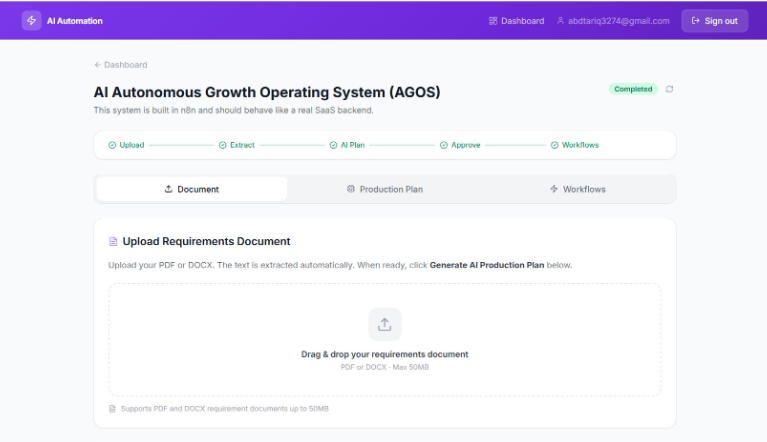Click the Production Plan tab icon
767x442 pixels.
click(x=351, y=189)
